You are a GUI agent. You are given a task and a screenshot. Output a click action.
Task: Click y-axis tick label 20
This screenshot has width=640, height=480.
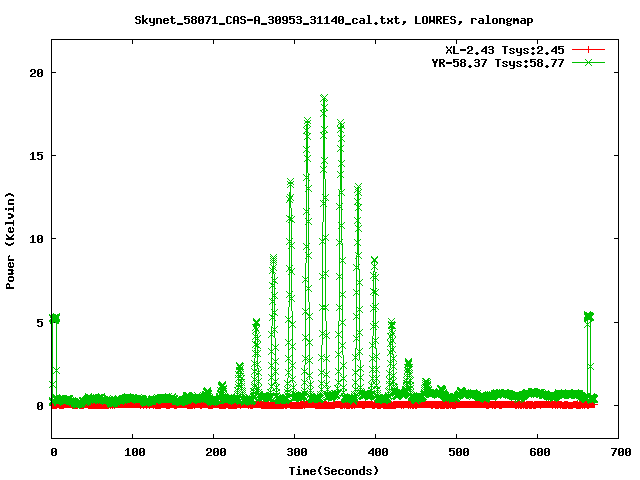coord(36,73)
